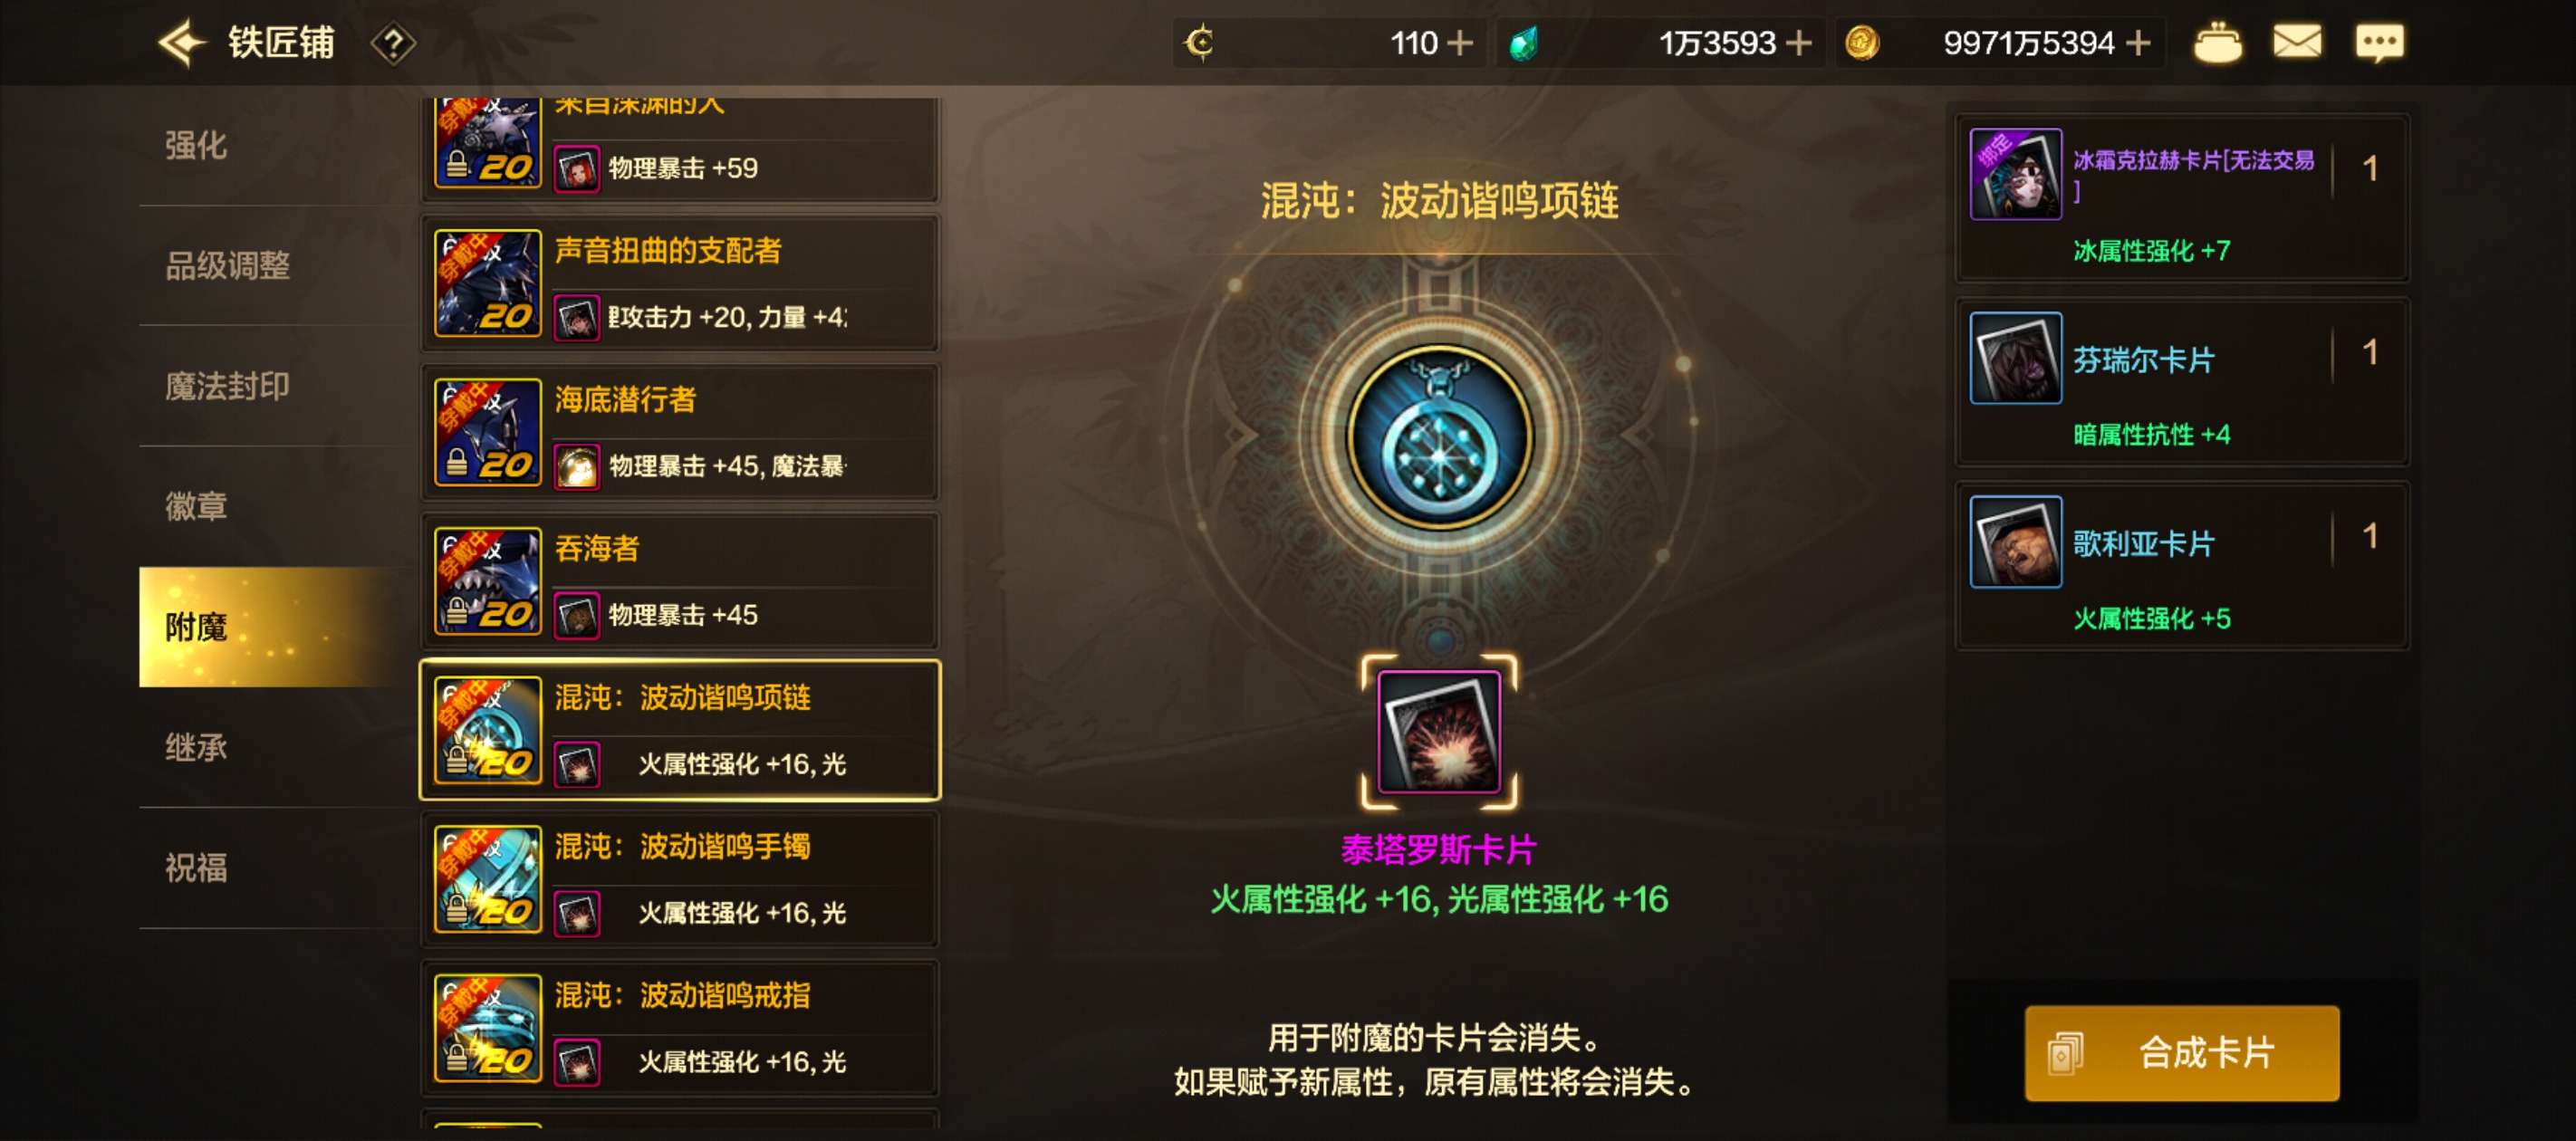Image resolution: width=2576 pixels, height=1141 pixels.
Task: Add more green gems with plus icon
Action: (1798, 43)
